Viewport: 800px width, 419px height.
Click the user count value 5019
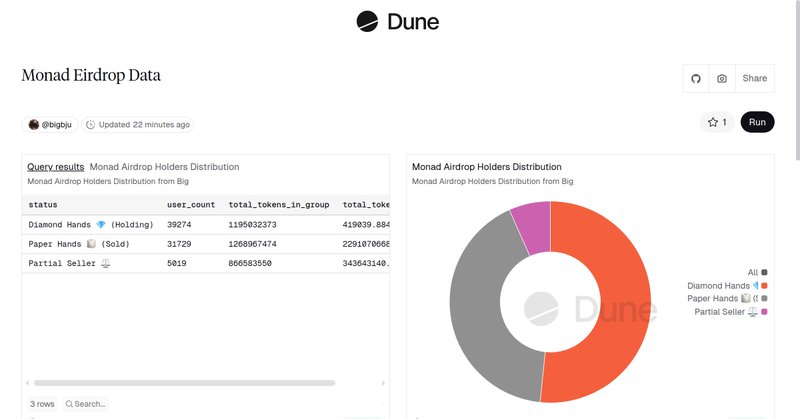click(177, 263)
